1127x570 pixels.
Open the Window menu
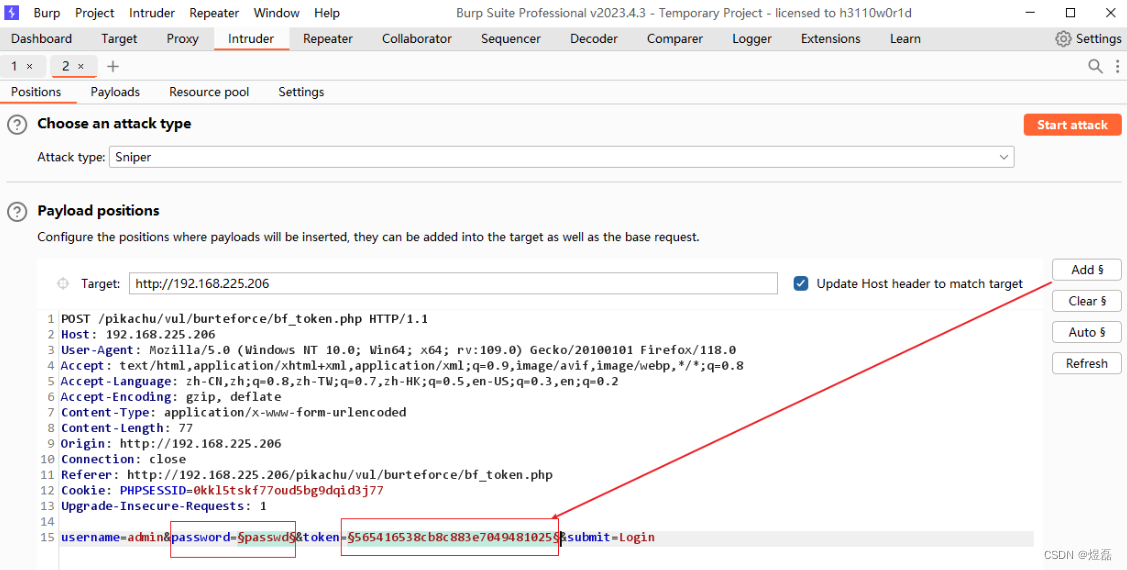tap(277, 13)
